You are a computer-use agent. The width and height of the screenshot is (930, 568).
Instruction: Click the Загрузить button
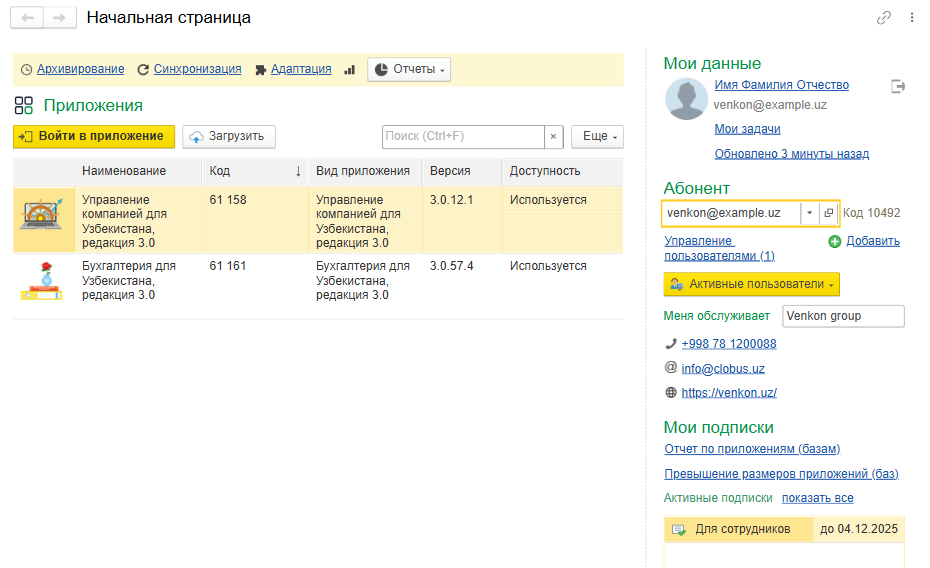point(228,136)
